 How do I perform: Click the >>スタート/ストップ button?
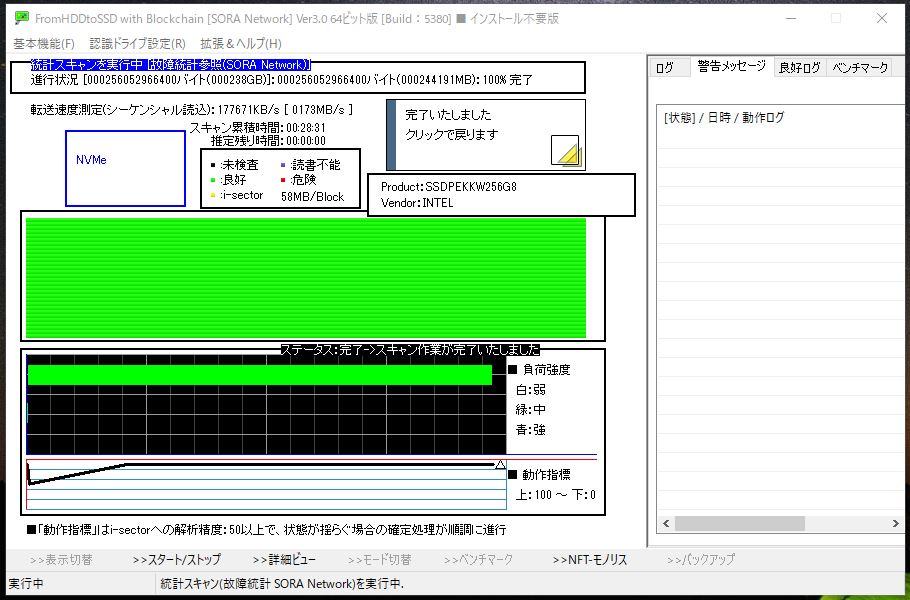click(176, 560)
